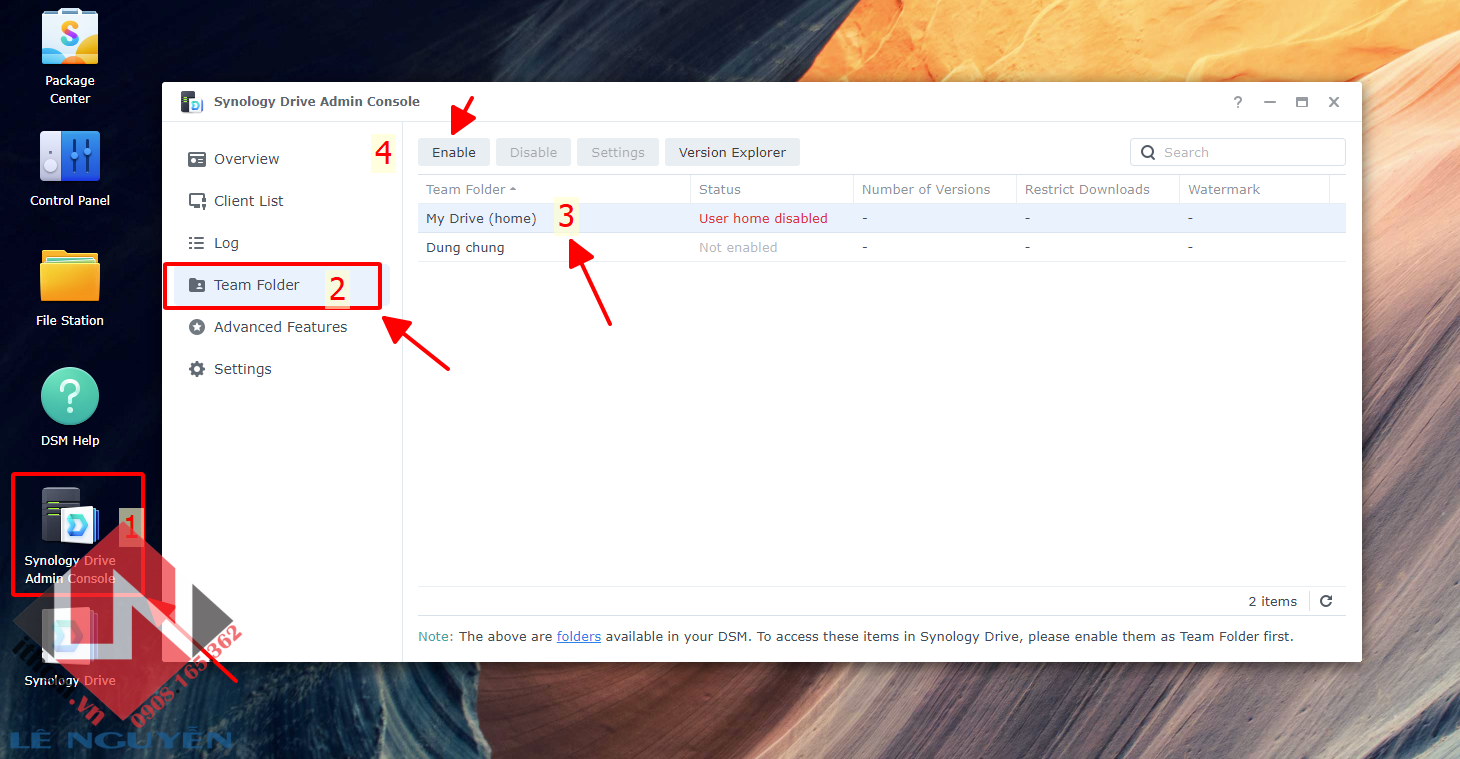
Task: Click the Status column header
Action: coord(772,189)
